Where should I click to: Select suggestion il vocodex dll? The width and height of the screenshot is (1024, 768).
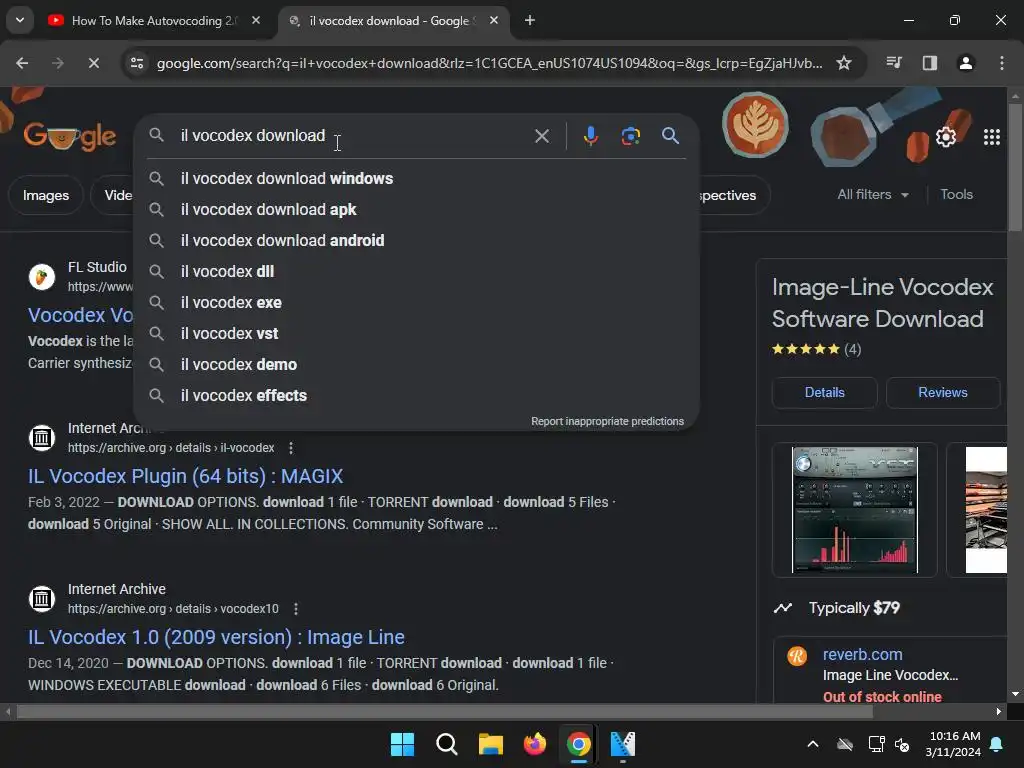click(416, 272)
